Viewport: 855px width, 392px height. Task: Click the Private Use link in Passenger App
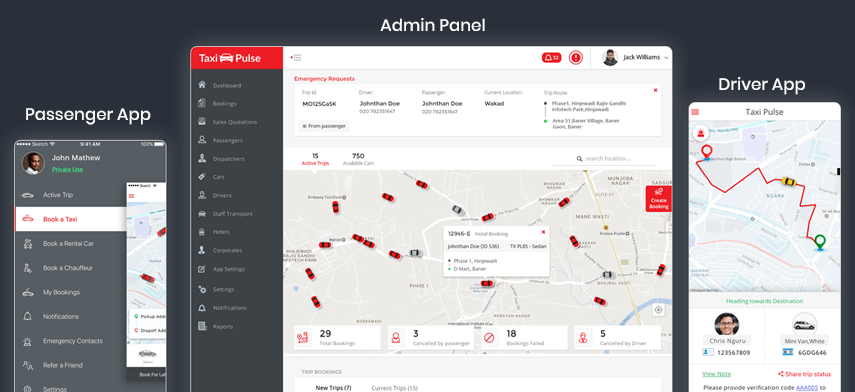point(68,170)
